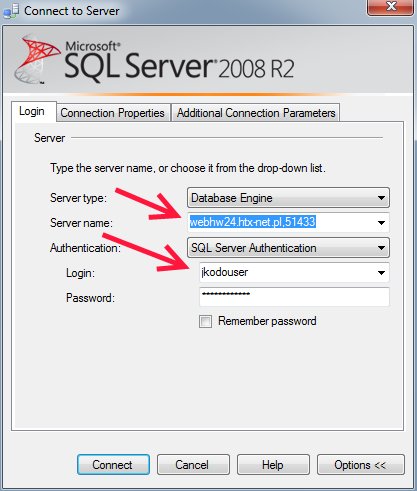Click the Cancel button

pyautogui.click(x=193, y=465)
